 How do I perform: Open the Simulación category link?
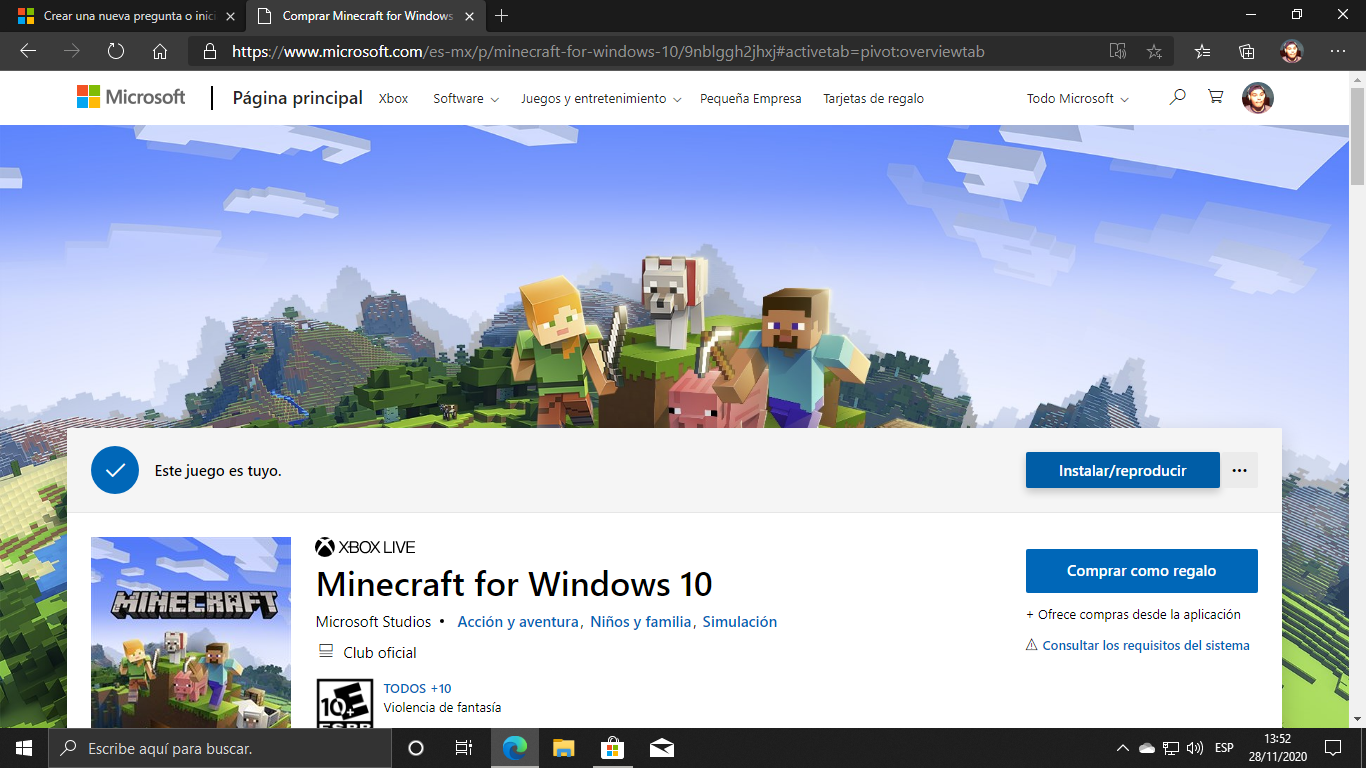click(740, 622)
